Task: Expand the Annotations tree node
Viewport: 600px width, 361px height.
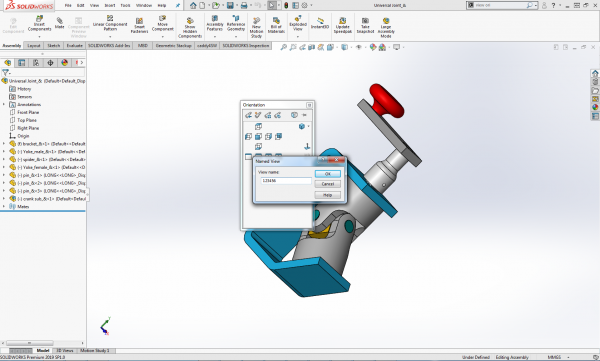Action: pyautogui.click(x=4, y=104)
